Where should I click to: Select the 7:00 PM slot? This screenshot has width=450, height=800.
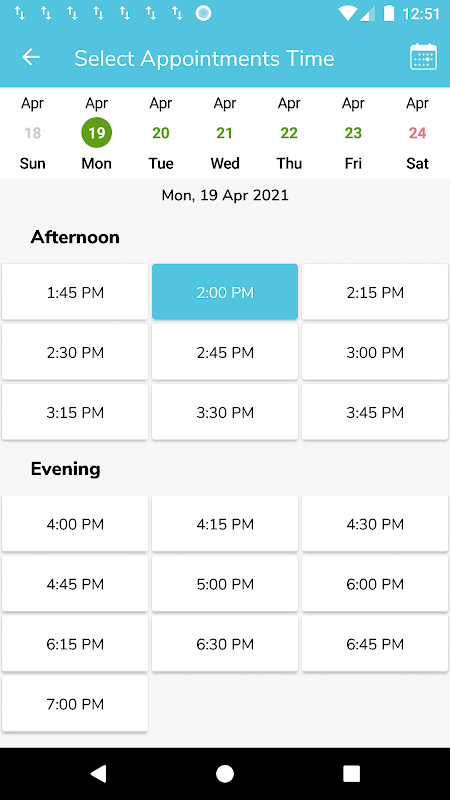tap(75, 704)
